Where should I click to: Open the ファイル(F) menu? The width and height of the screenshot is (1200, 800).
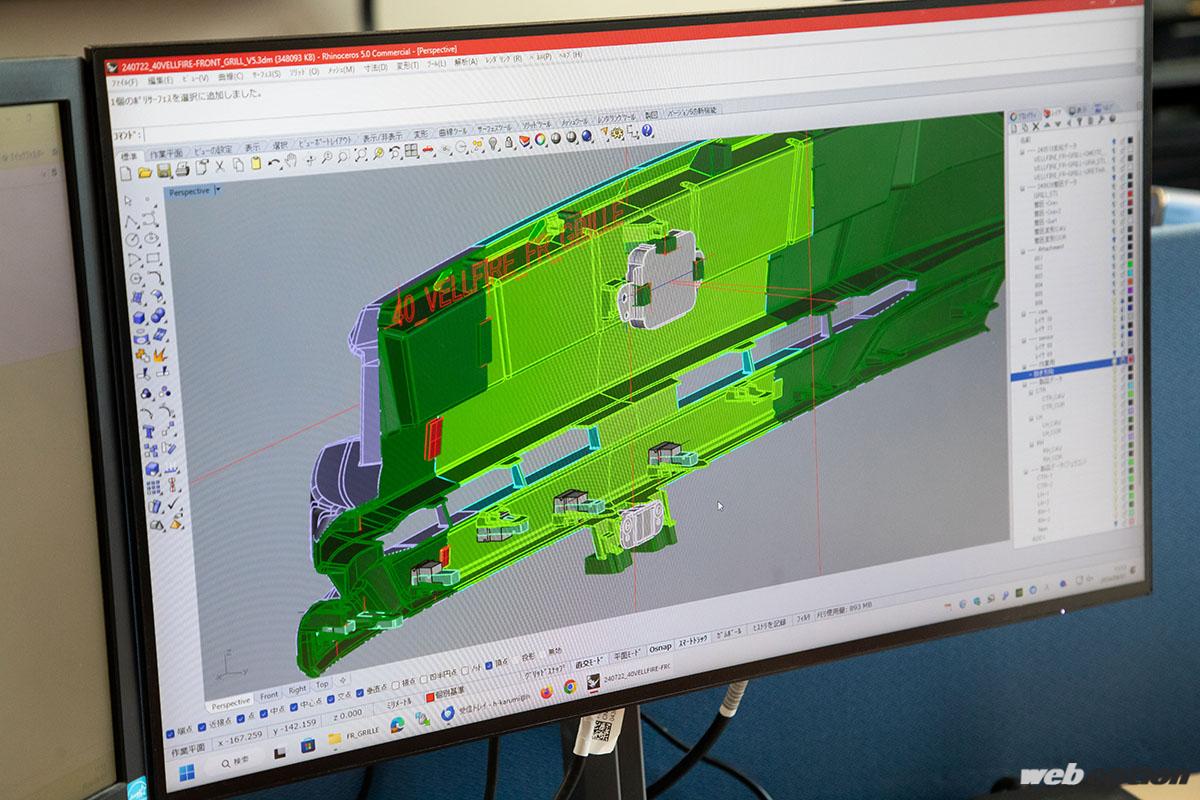tap(124, 81)
